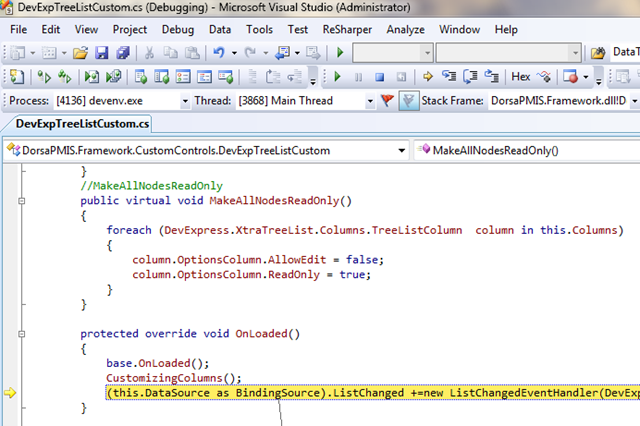640x426 pixels.
Task: Click the Step Into icon
Action: pyautogui.click(x=449, y=76)
